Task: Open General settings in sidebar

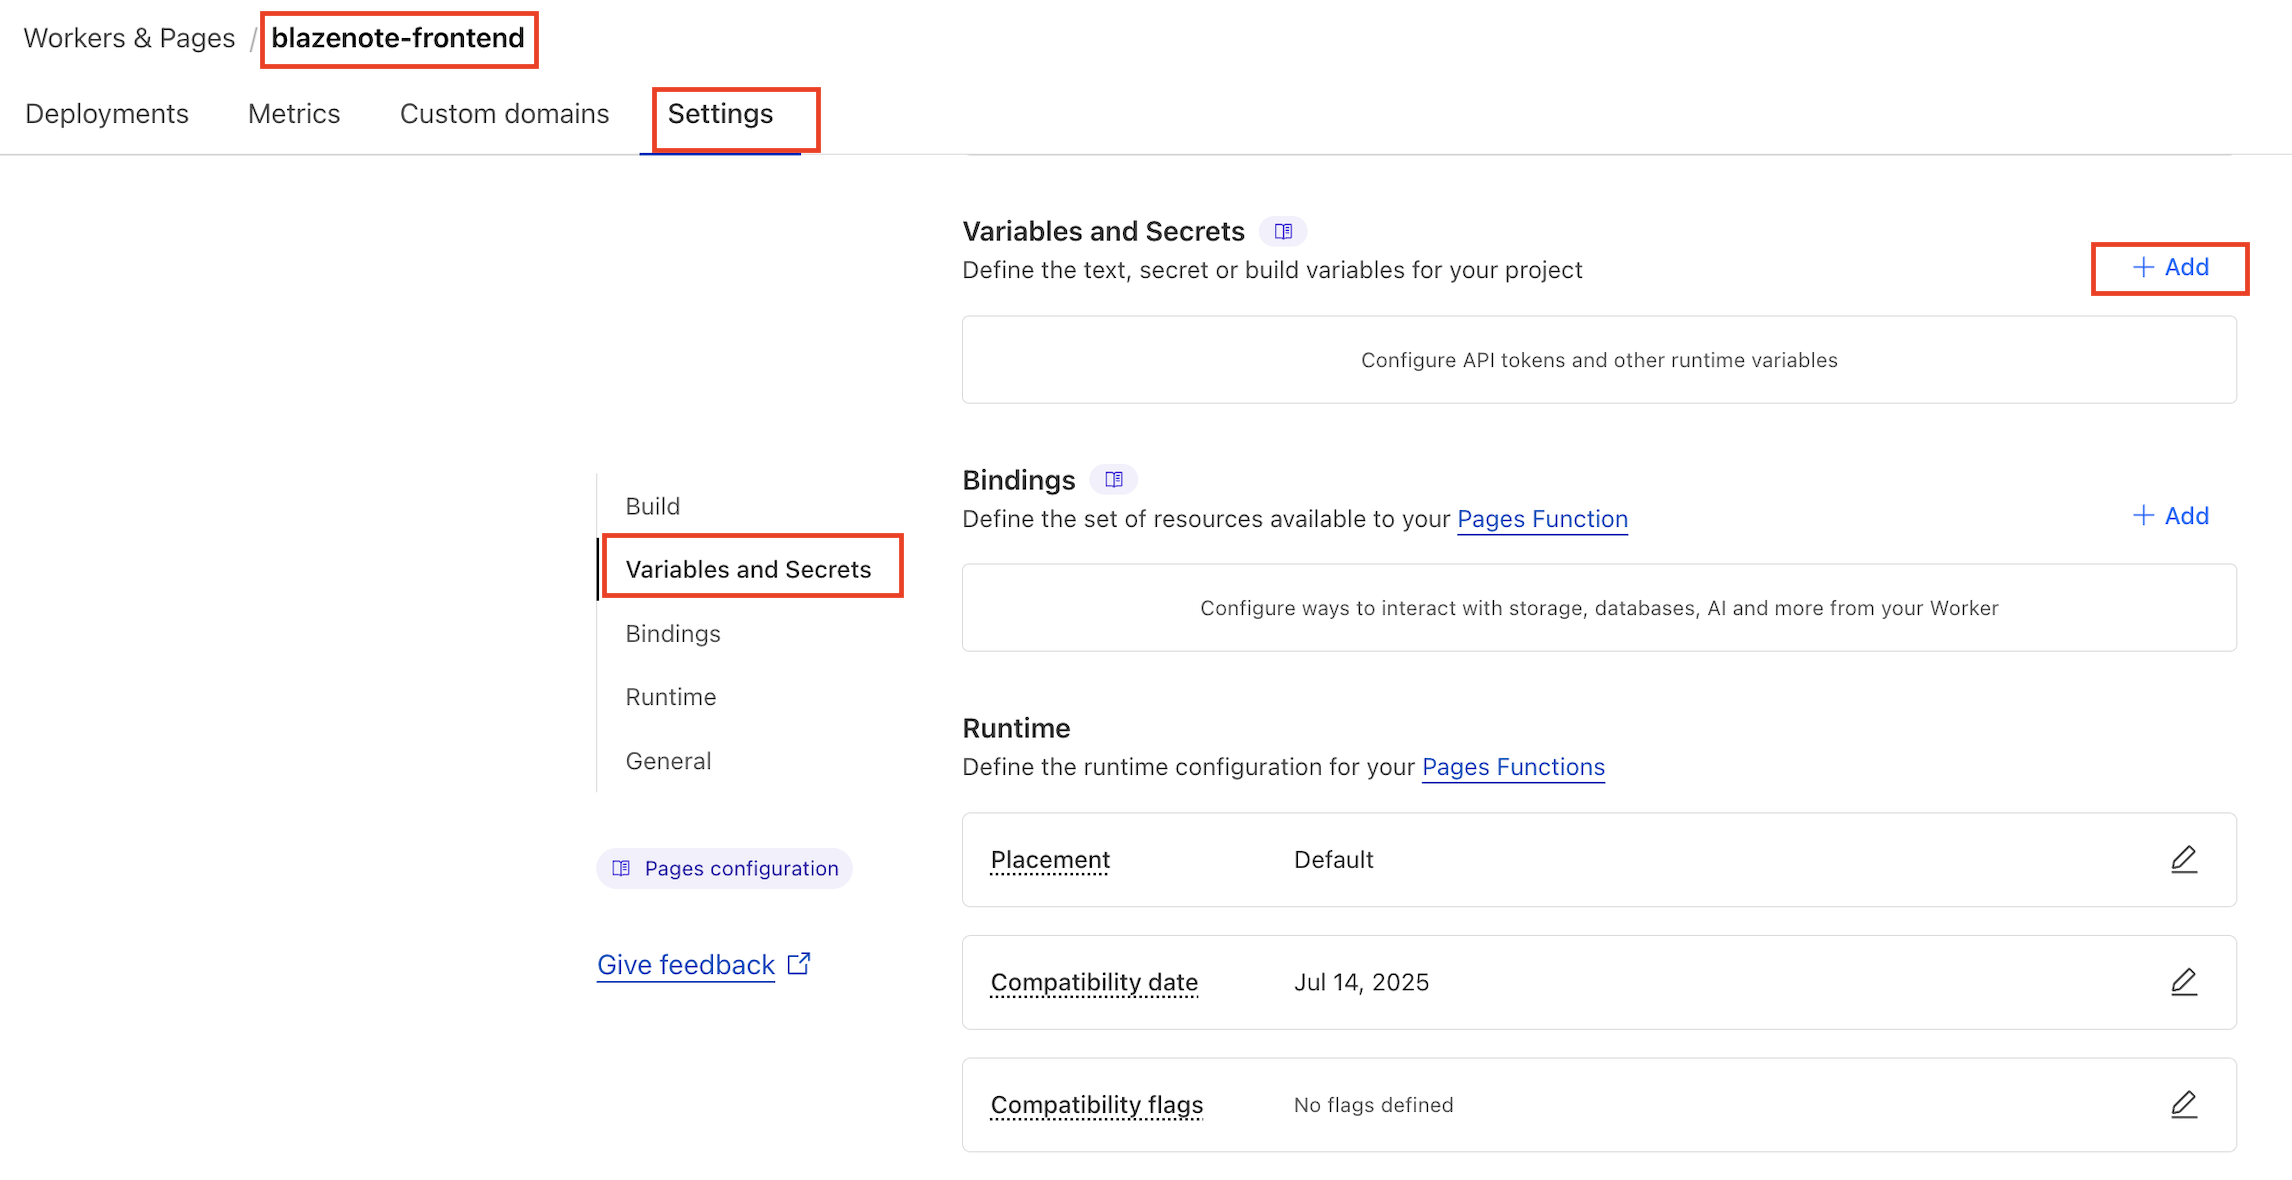Action: pyautogui.click(x=668, y=761)
